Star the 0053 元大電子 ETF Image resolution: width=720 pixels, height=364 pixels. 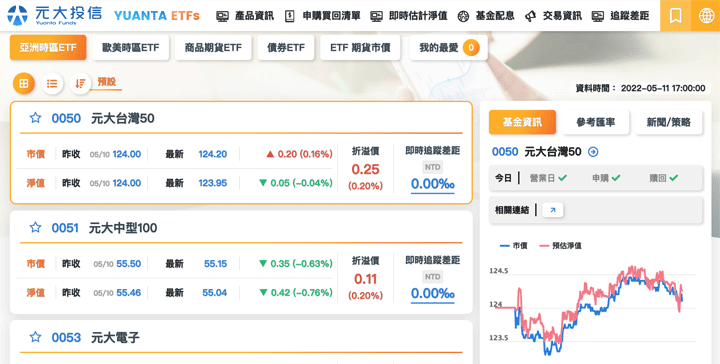(35, 337)
